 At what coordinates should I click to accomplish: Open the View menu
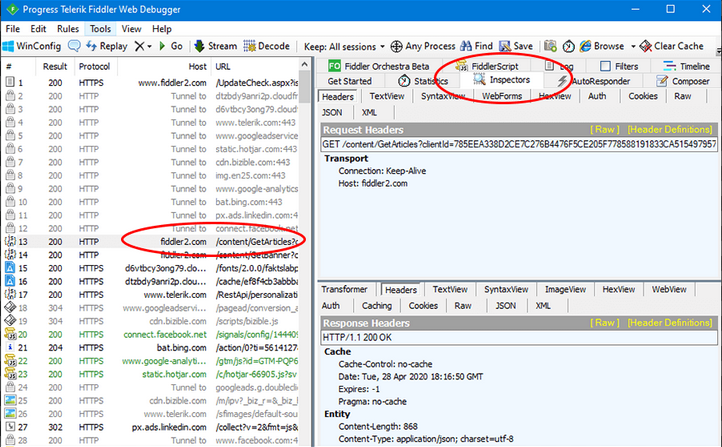click(131, 29)
